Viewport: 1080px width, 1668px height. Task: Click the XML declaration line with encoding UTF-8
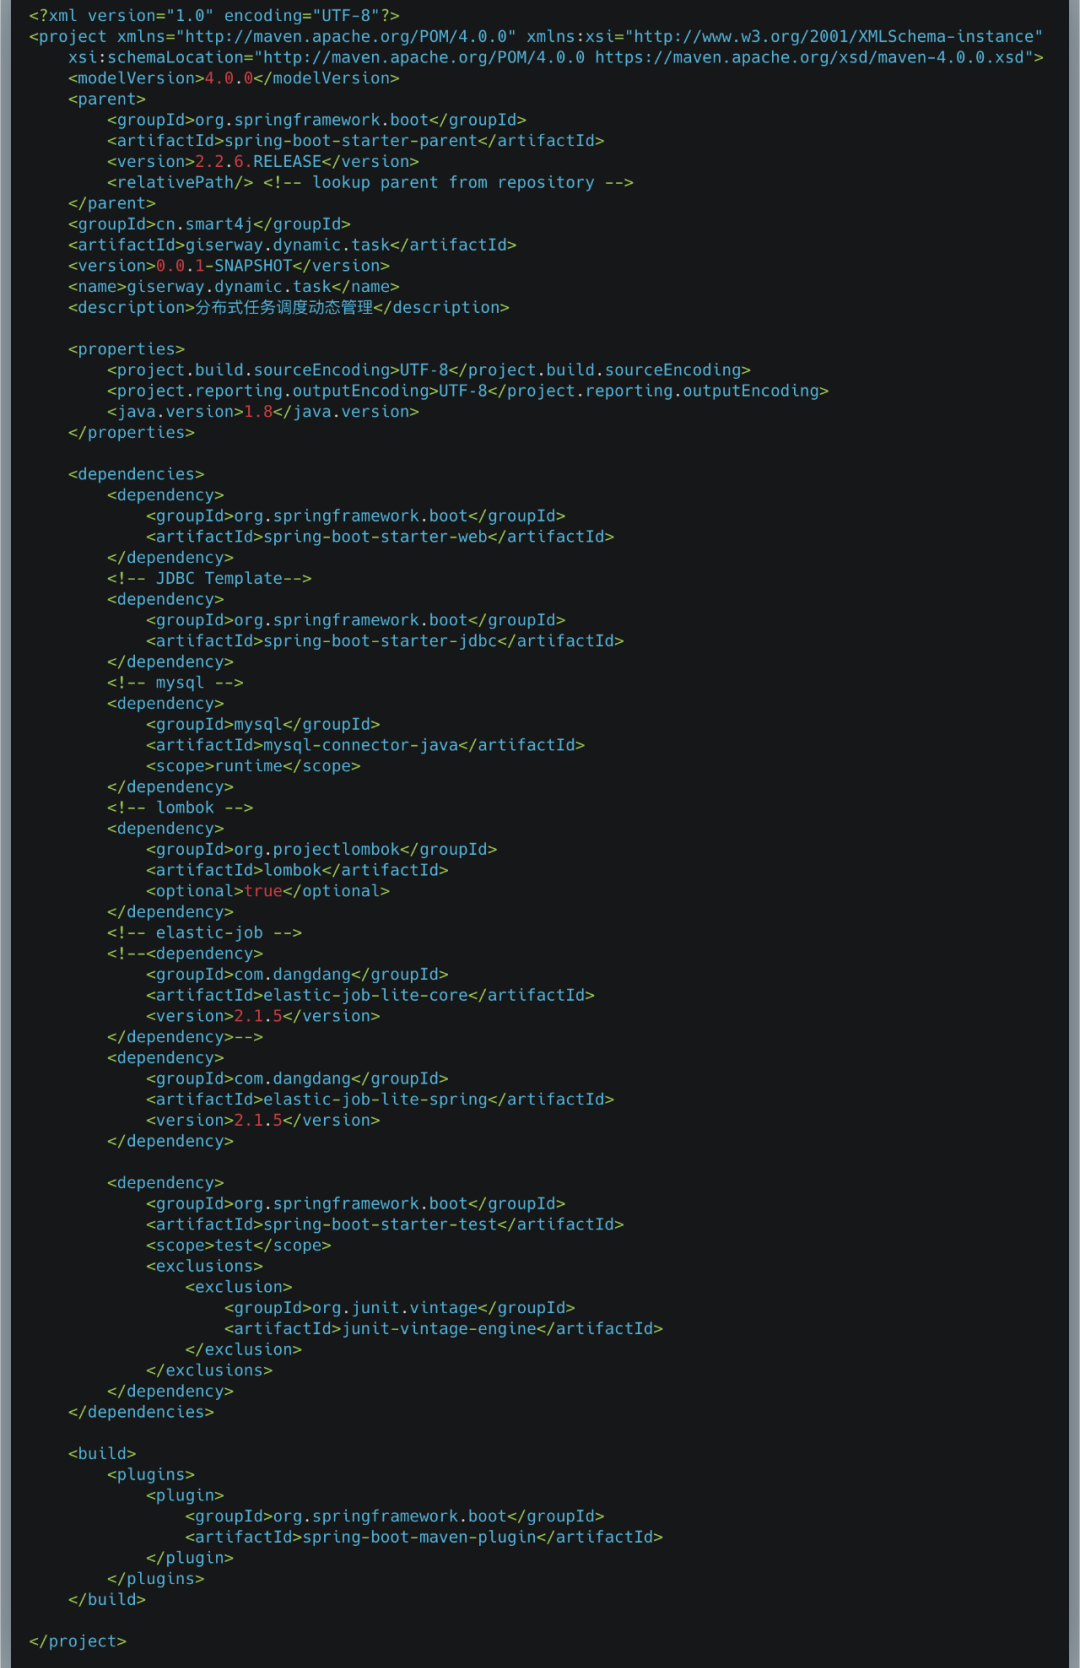[x=214, y=16]
